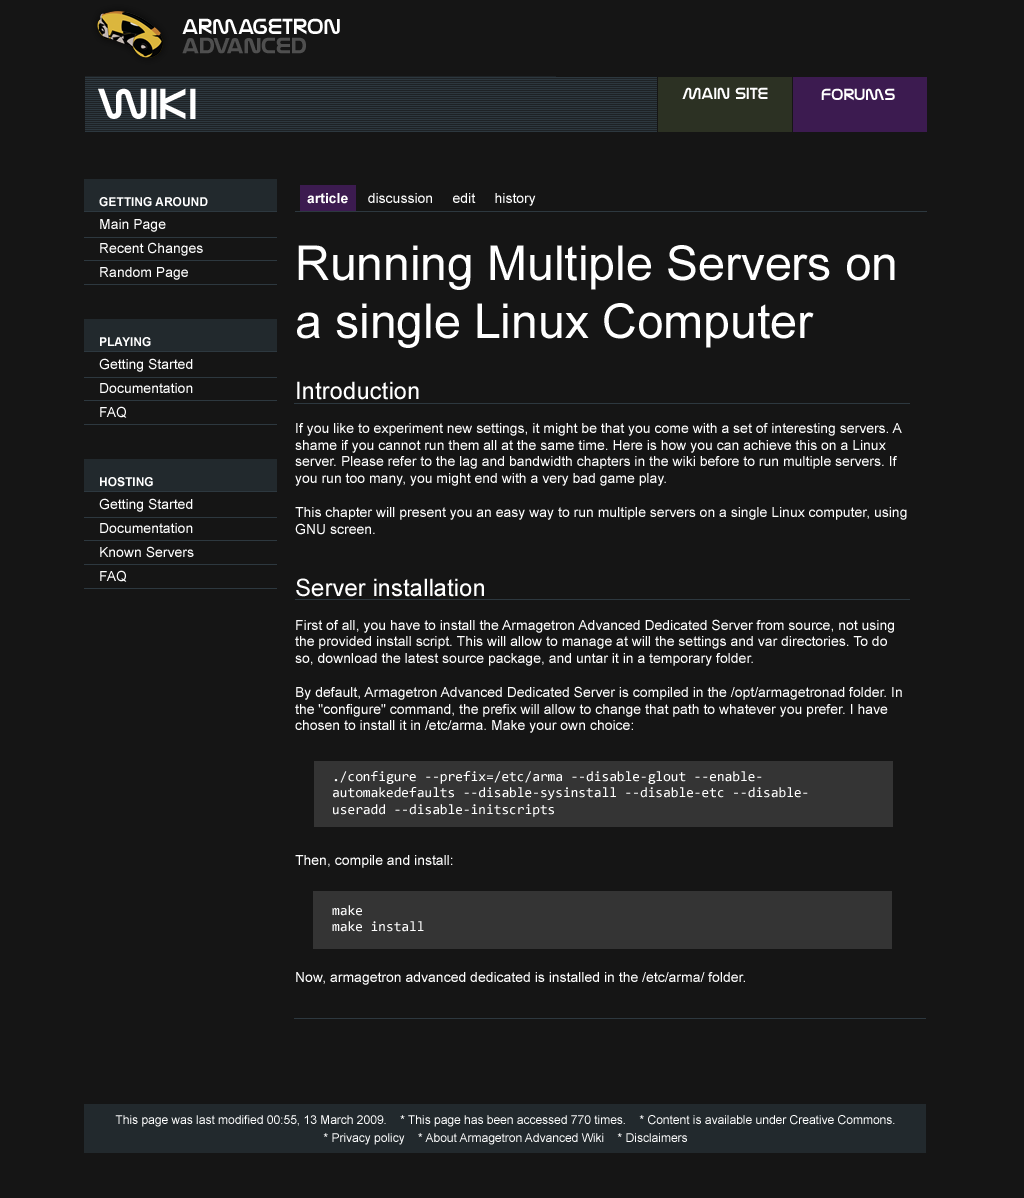Click the Armagetron Advanced logo icon
The image size is (1024, 1198).
point(130,34)
